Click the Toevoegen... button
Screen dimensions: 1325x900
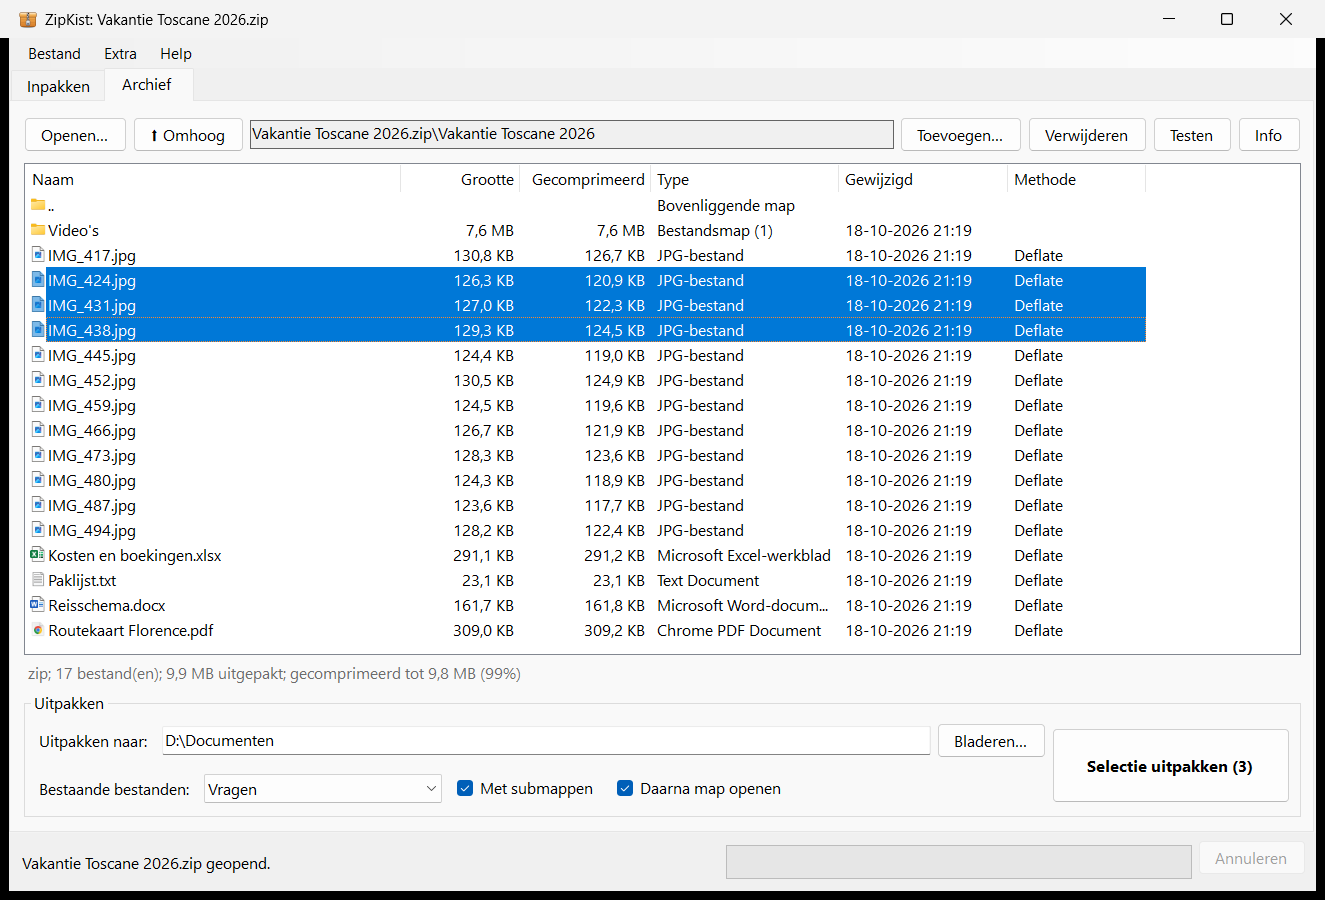point(960,135)
